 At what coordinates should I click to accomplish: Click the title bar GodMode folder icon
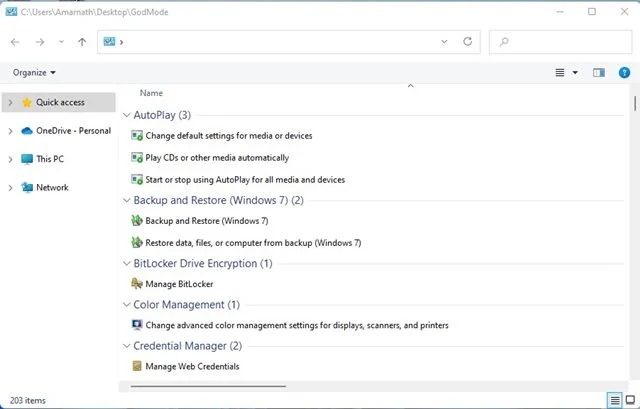11,12
